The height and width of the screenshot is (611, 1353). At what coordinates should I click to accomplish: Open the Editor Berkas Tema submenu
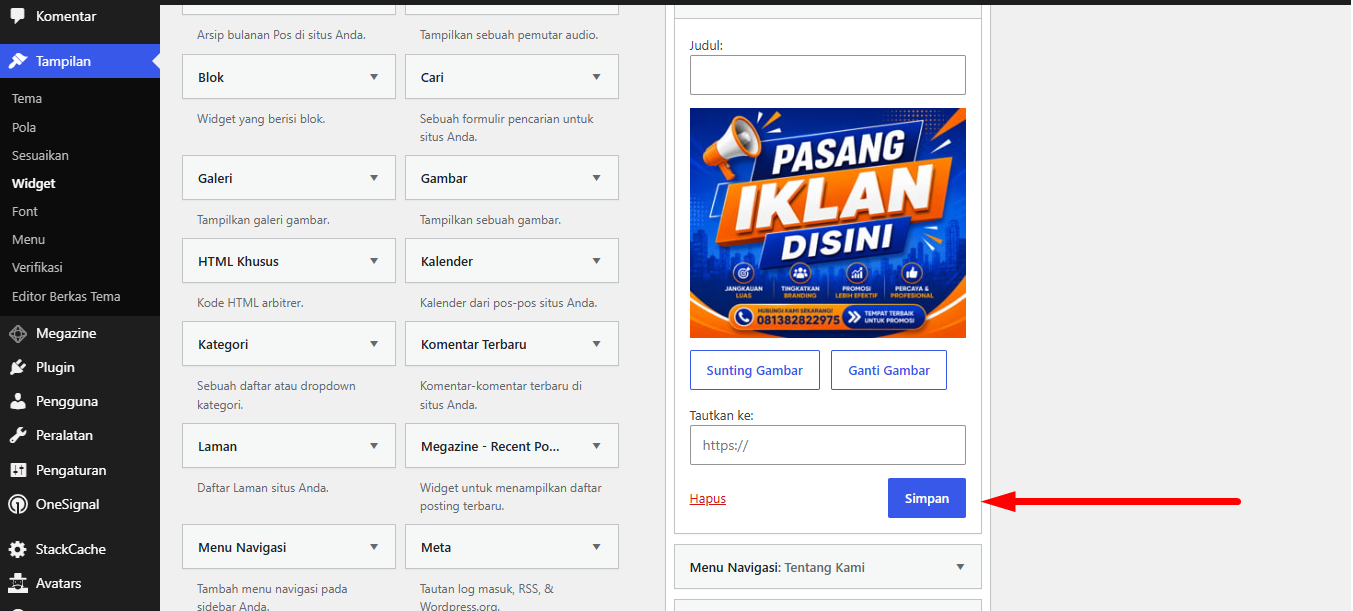(x=66, y=296)
